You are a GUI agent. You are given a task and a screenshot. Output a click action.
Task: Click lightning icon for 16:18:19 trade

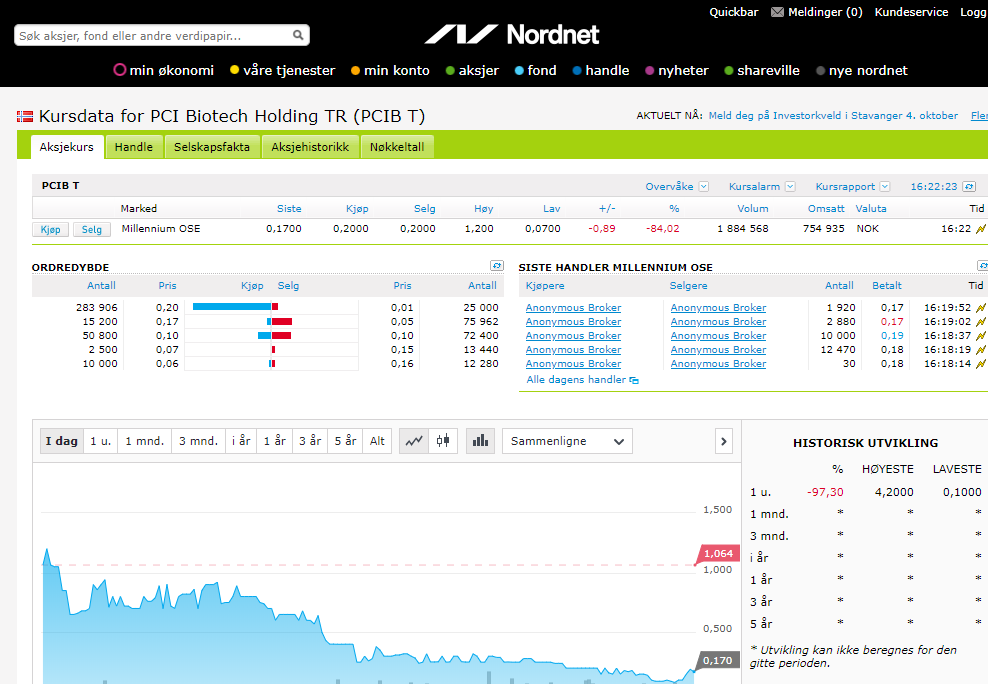(980, 350)
